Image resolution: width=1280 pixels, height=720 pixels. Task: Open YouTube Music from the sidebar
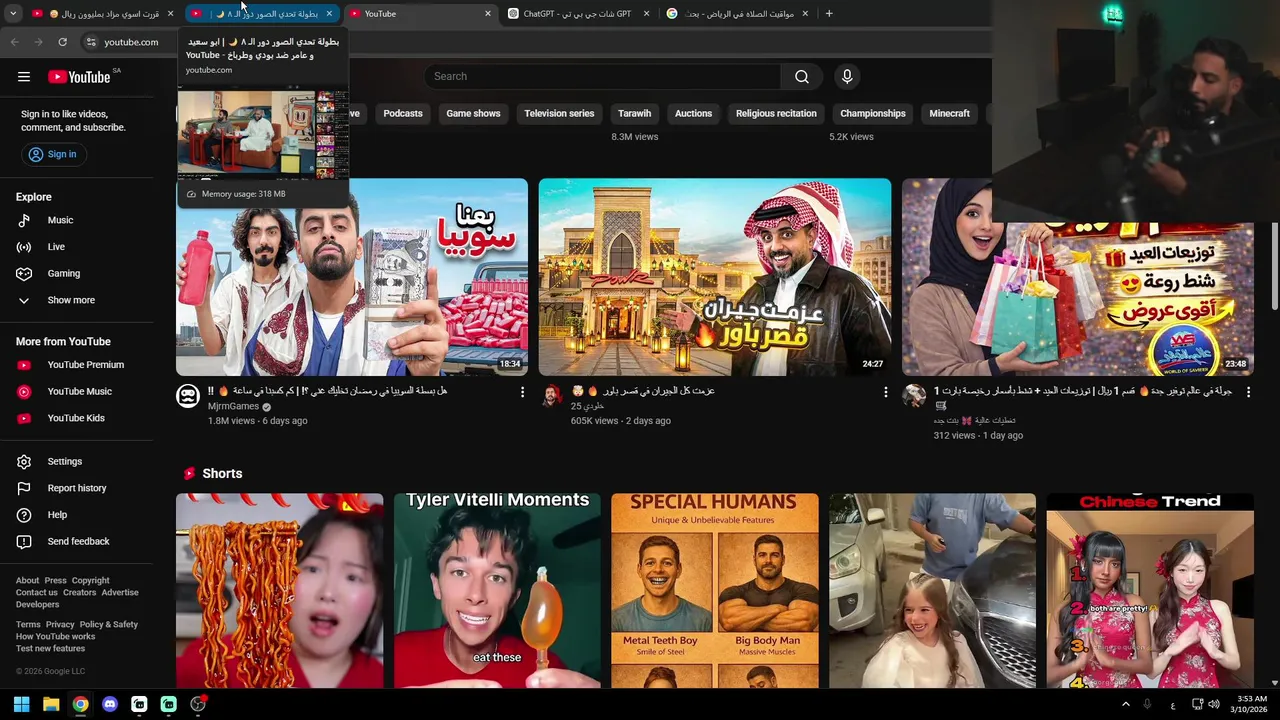point(80,392)
